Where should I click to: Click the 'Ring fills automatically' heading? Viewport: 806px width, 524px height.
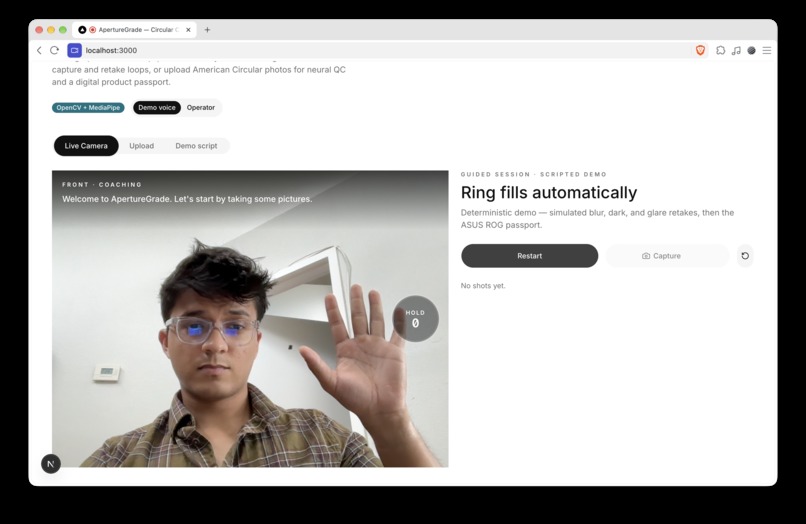click(x=548, y=192)
